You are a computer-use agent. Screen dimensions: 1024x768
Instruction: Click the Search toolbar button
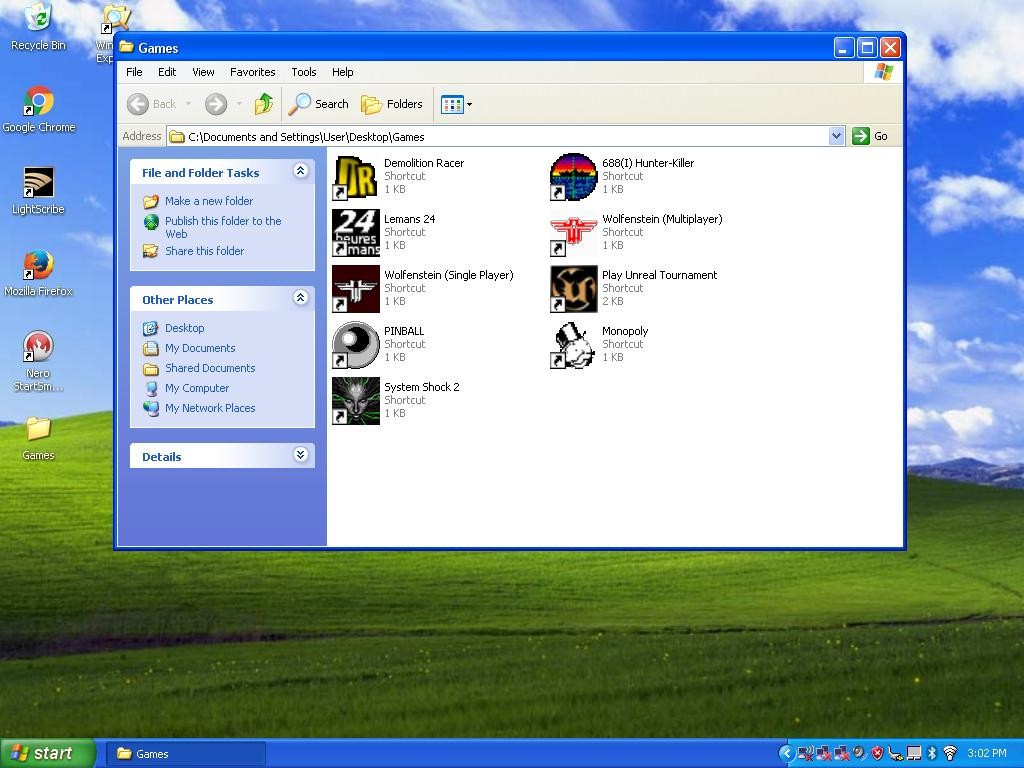click(x=319, y=104)
